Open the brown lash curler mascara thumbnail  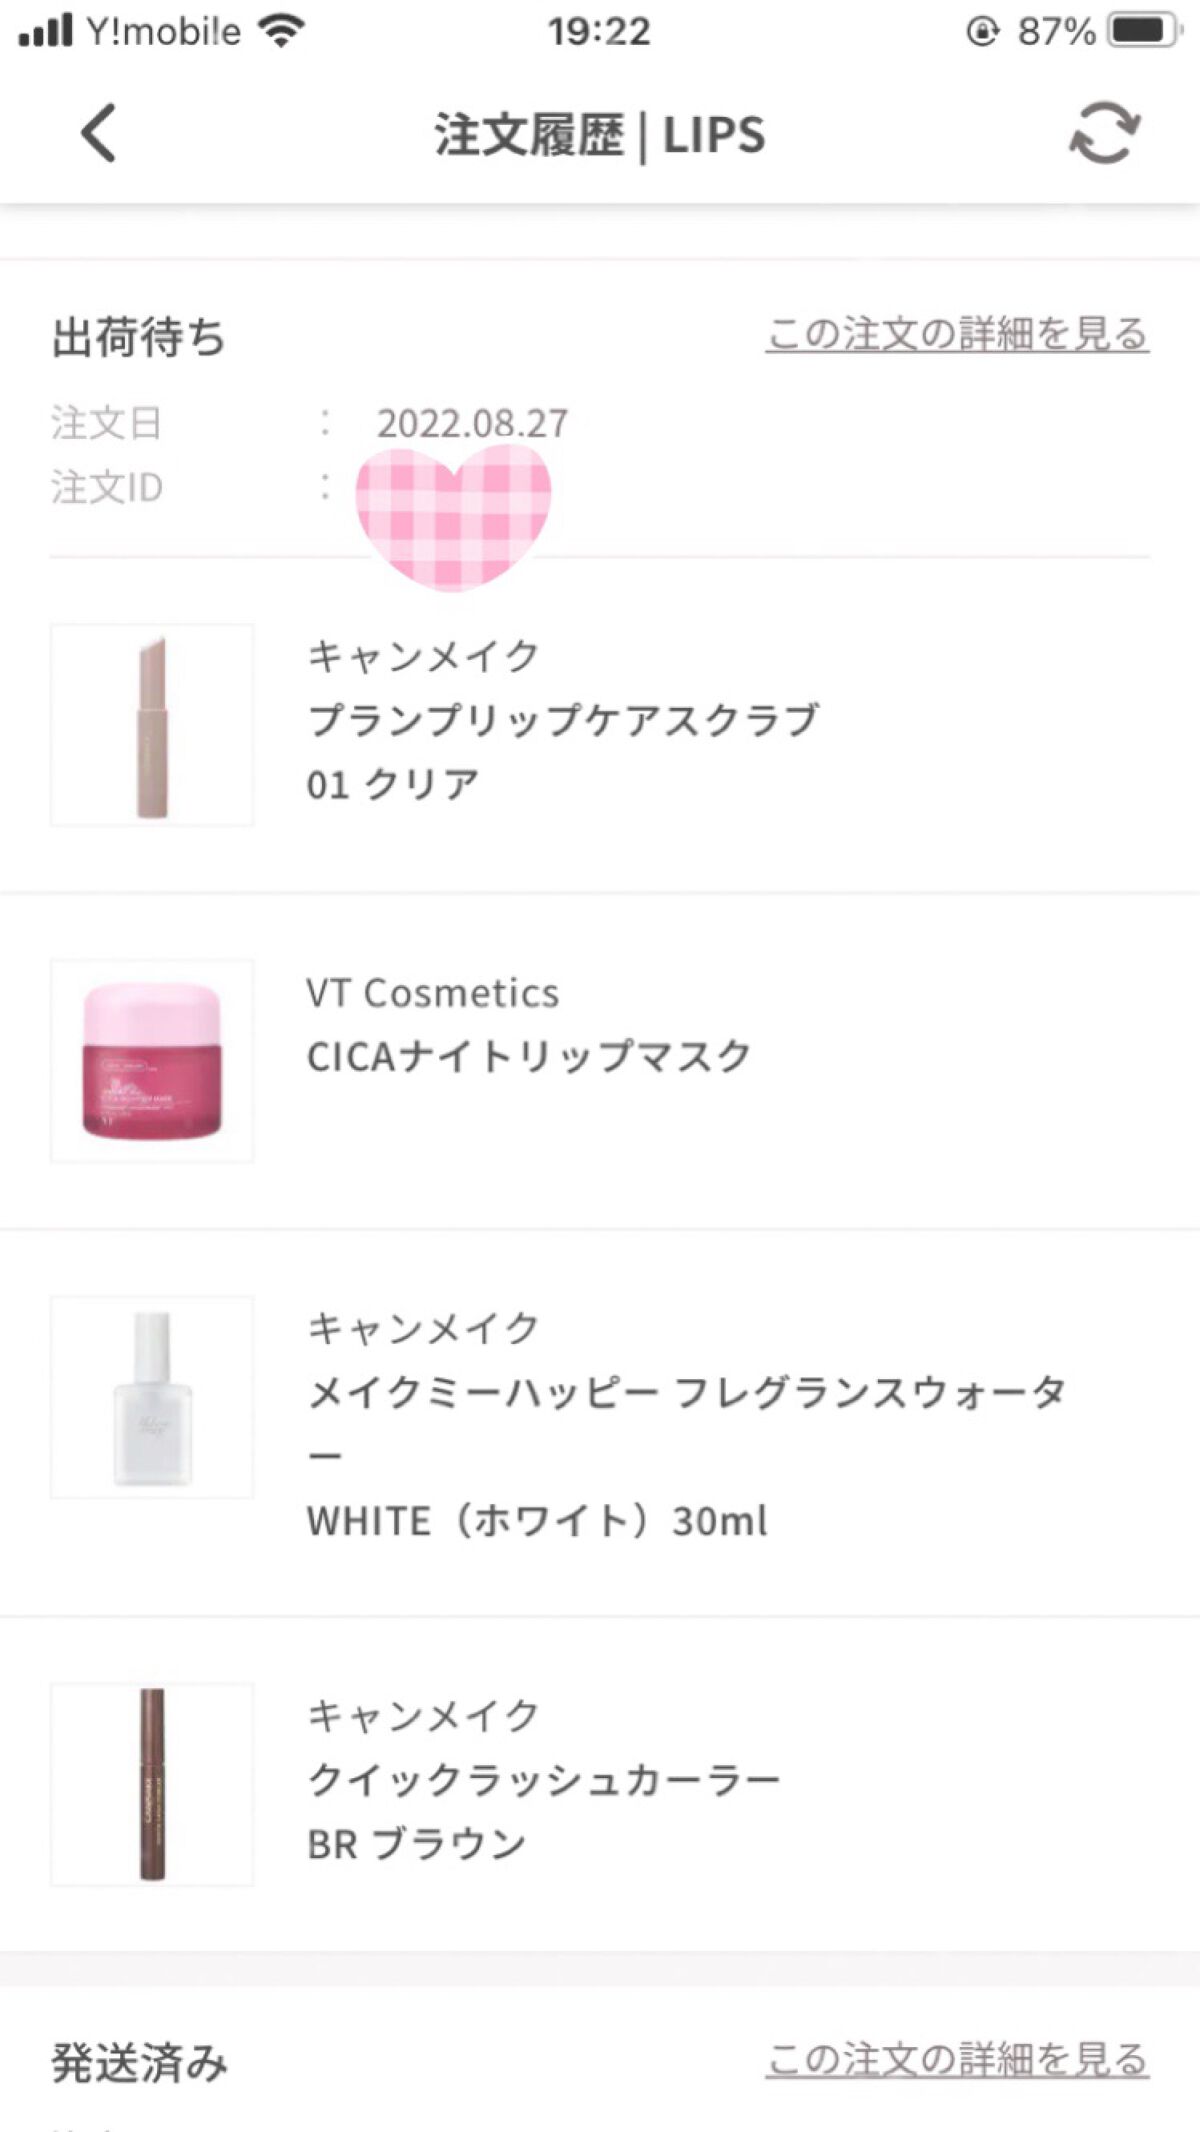152,1784
